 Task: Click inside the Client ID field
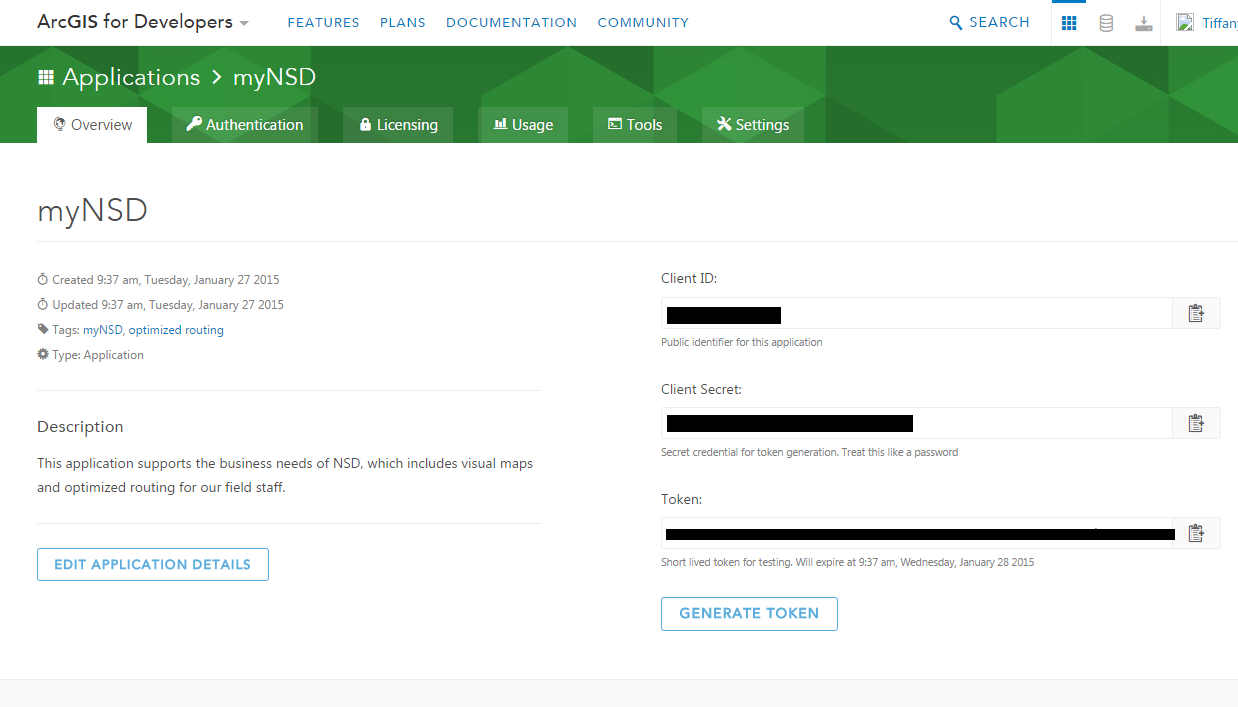(x=917, y=313)
